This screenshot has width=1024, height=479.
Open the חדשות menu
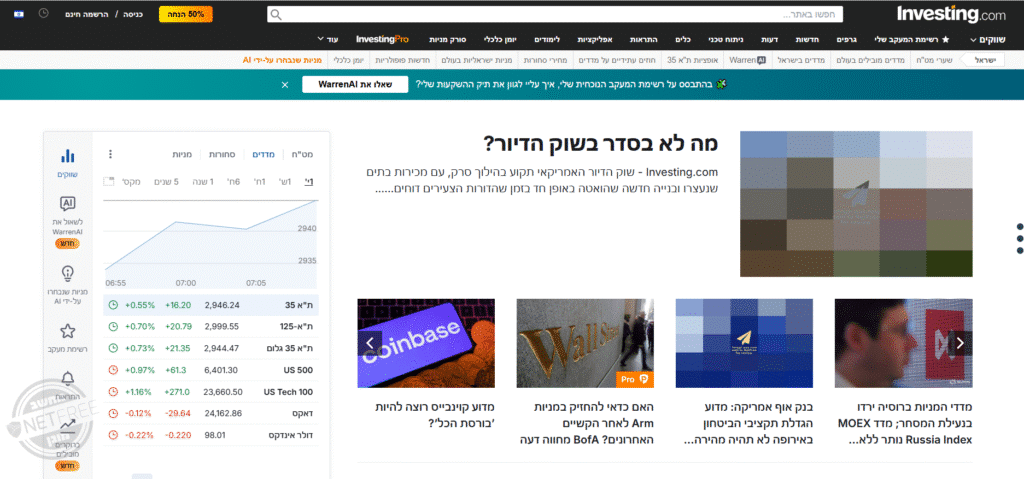pyautogui.click(x=807, y=39)
